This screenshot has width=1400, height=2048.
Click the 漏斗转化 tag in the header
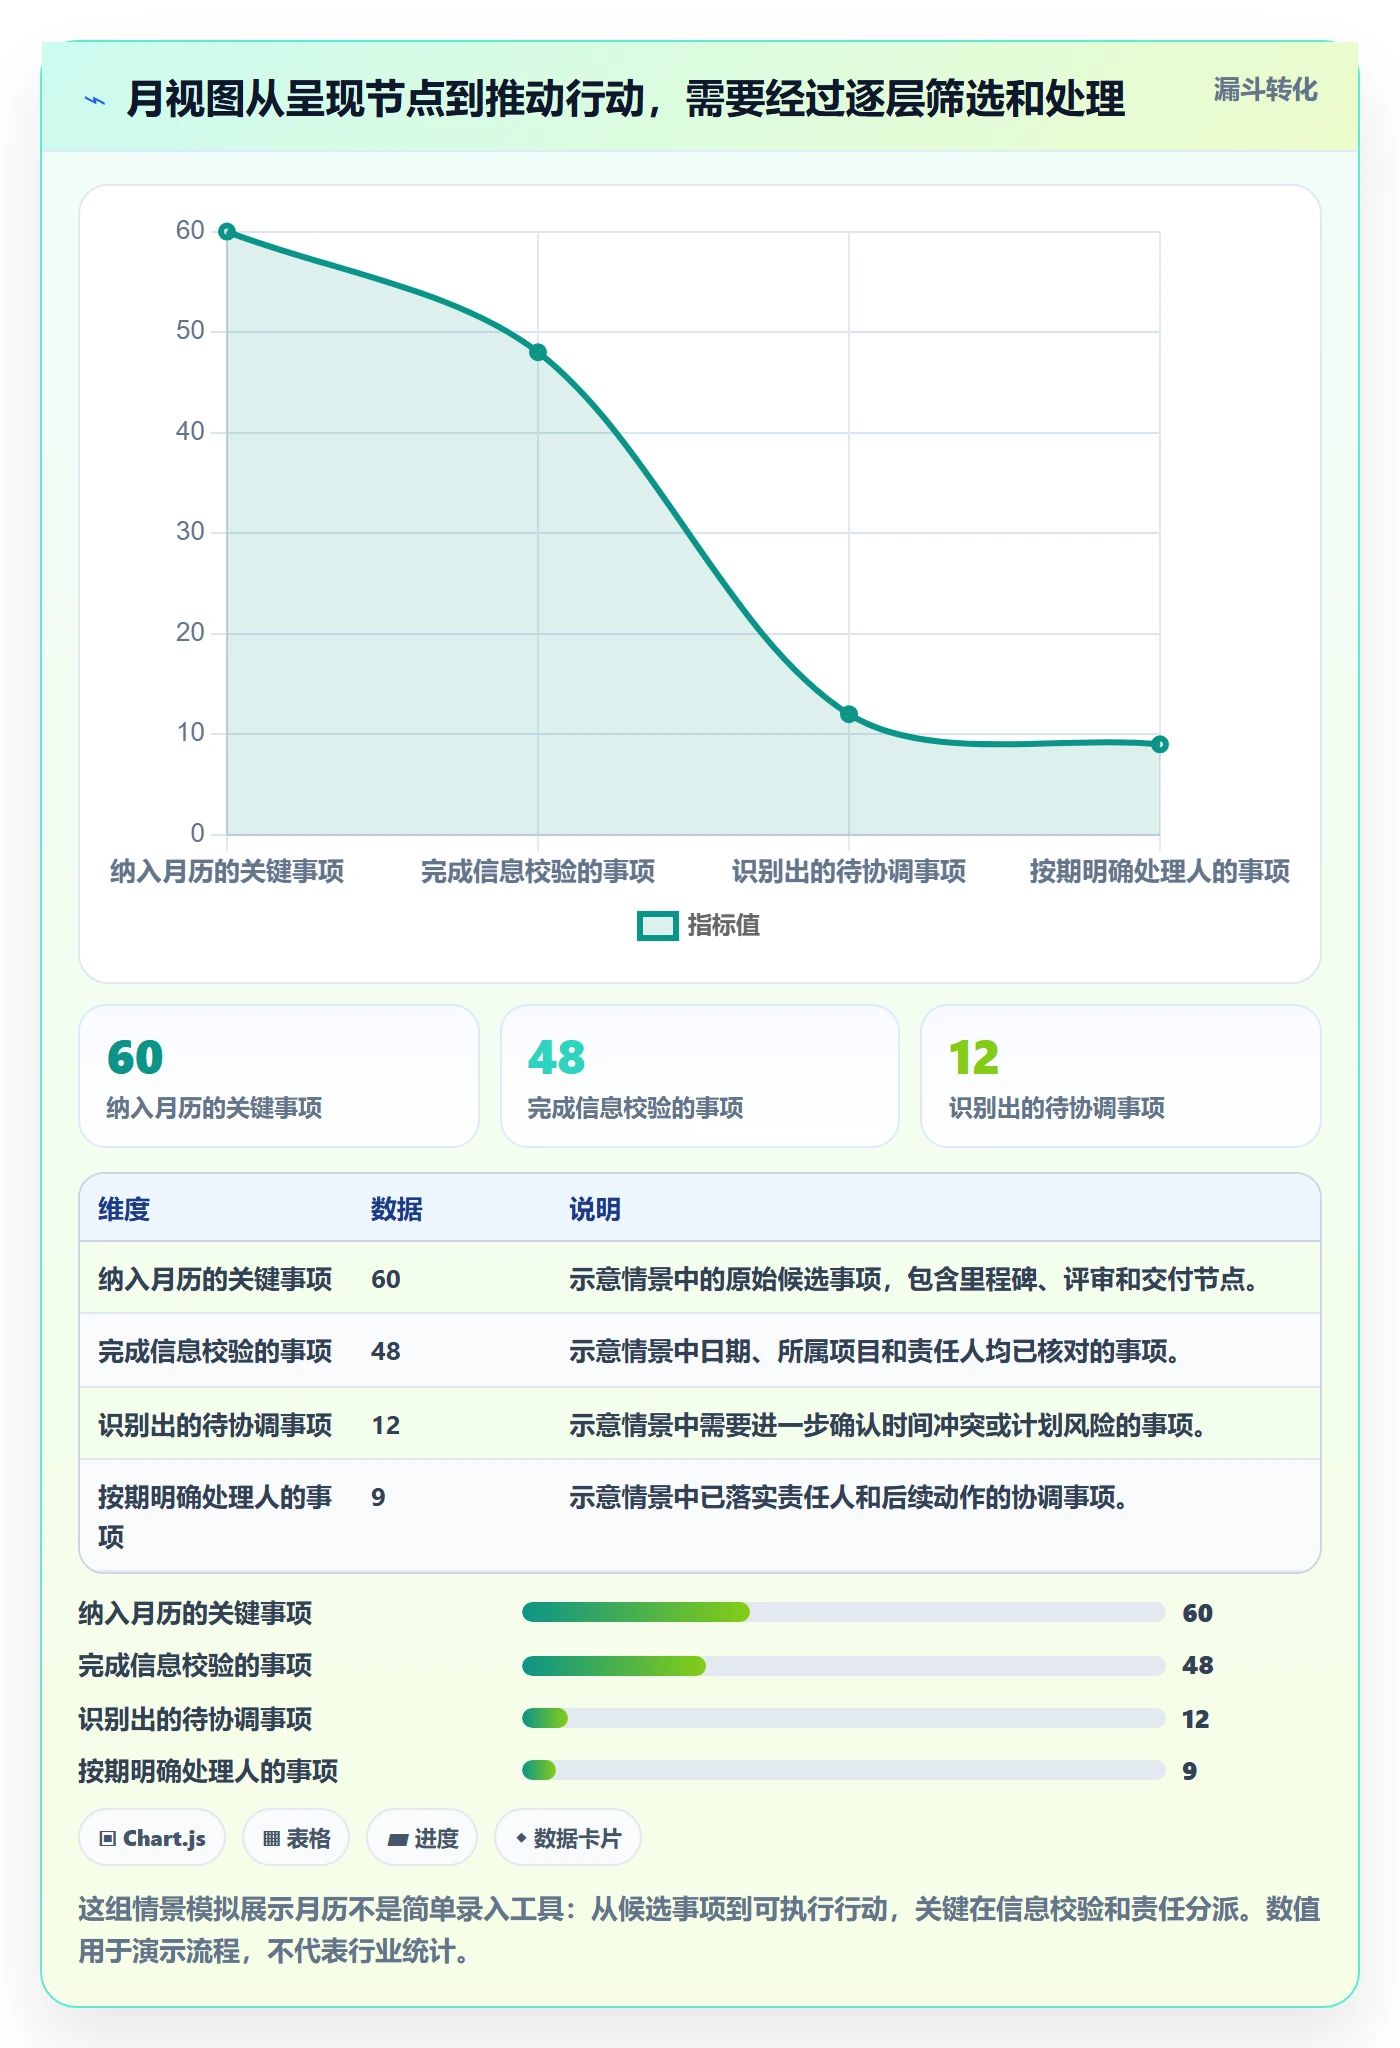coord(1265,90)
